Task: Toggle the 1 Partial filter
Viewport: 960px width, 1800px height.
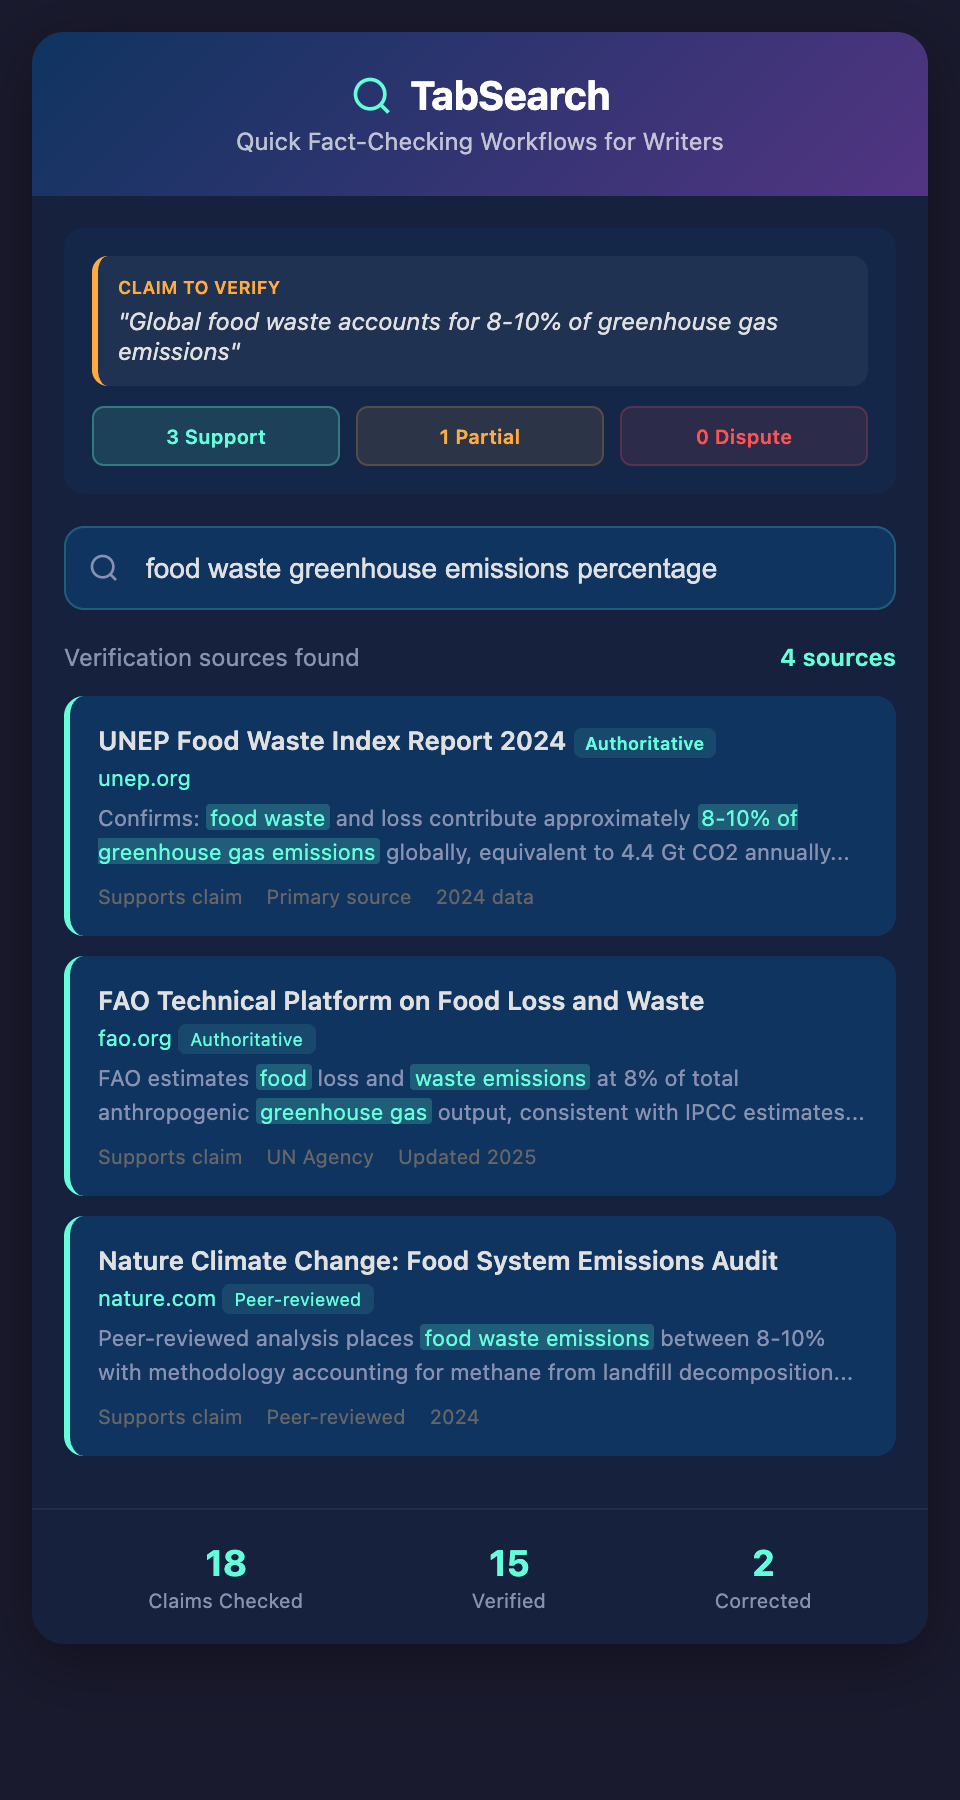Action: pyautogui.click(x=480, y=436)
